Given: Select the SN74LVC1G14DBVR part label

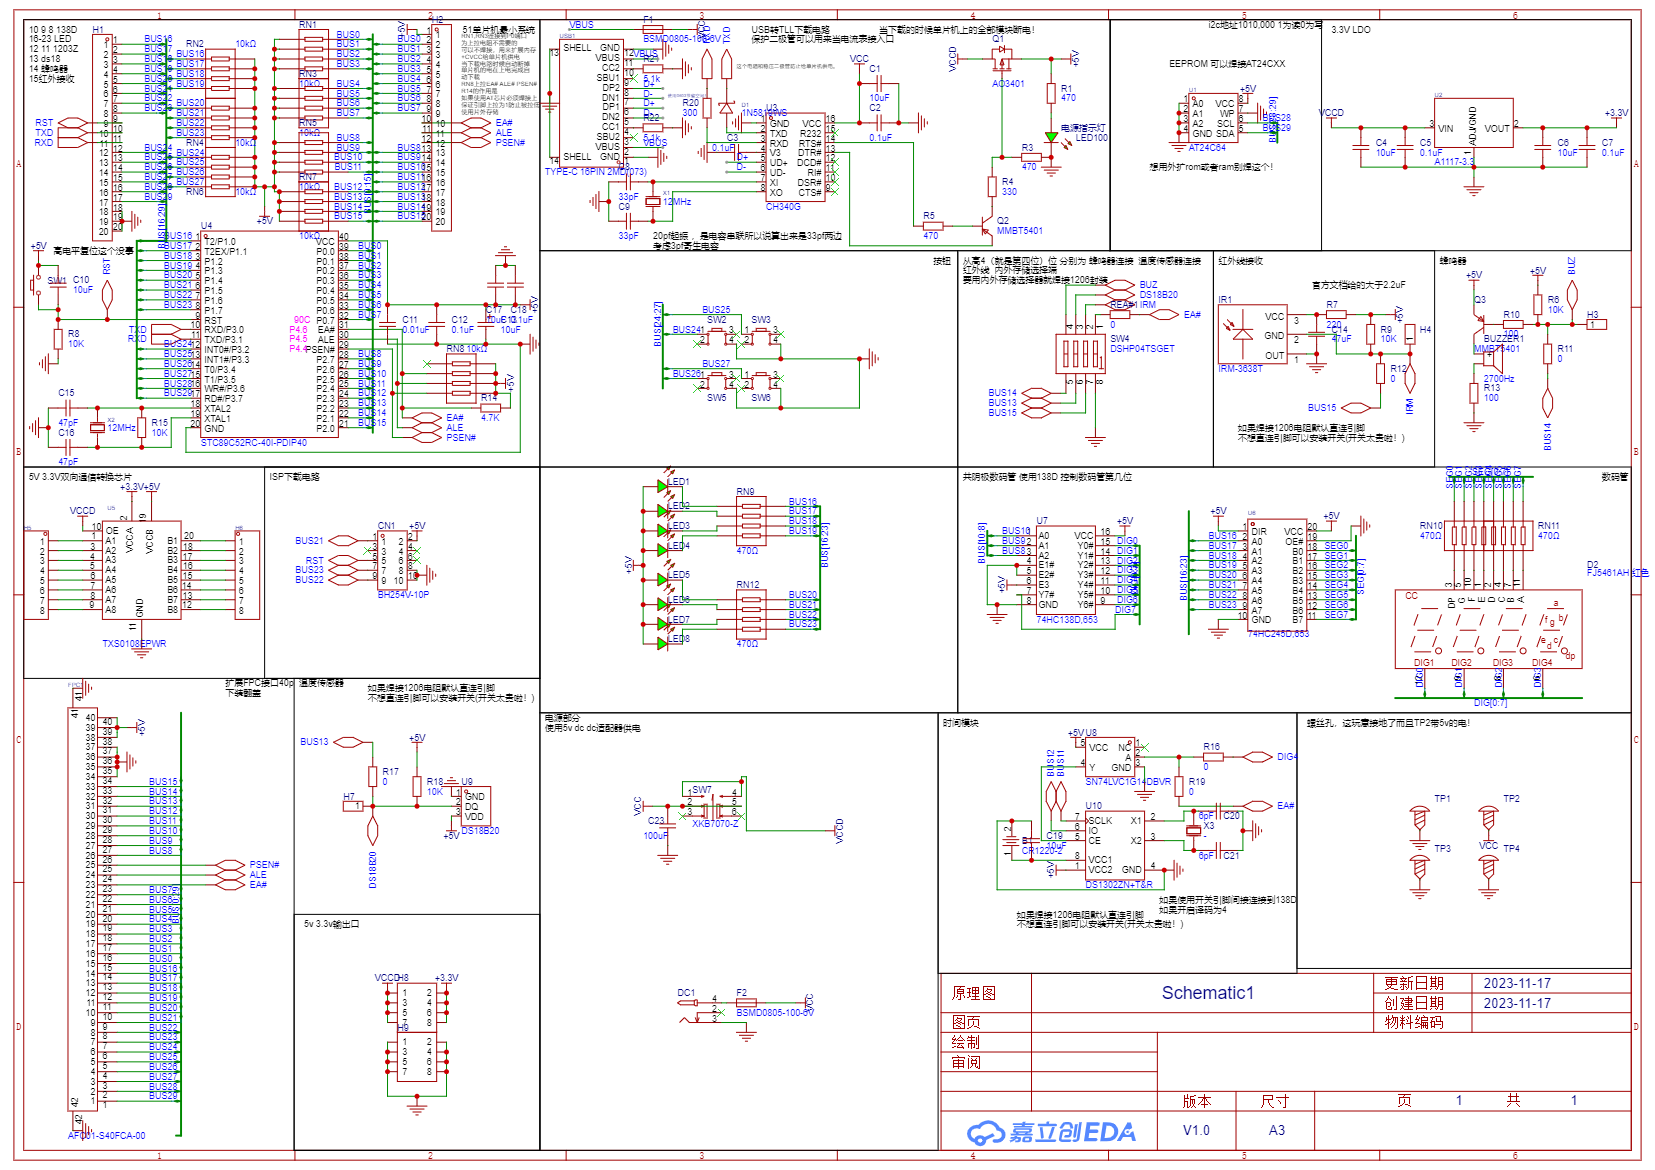Looking at the screenshot, I should click(1128, 782).
